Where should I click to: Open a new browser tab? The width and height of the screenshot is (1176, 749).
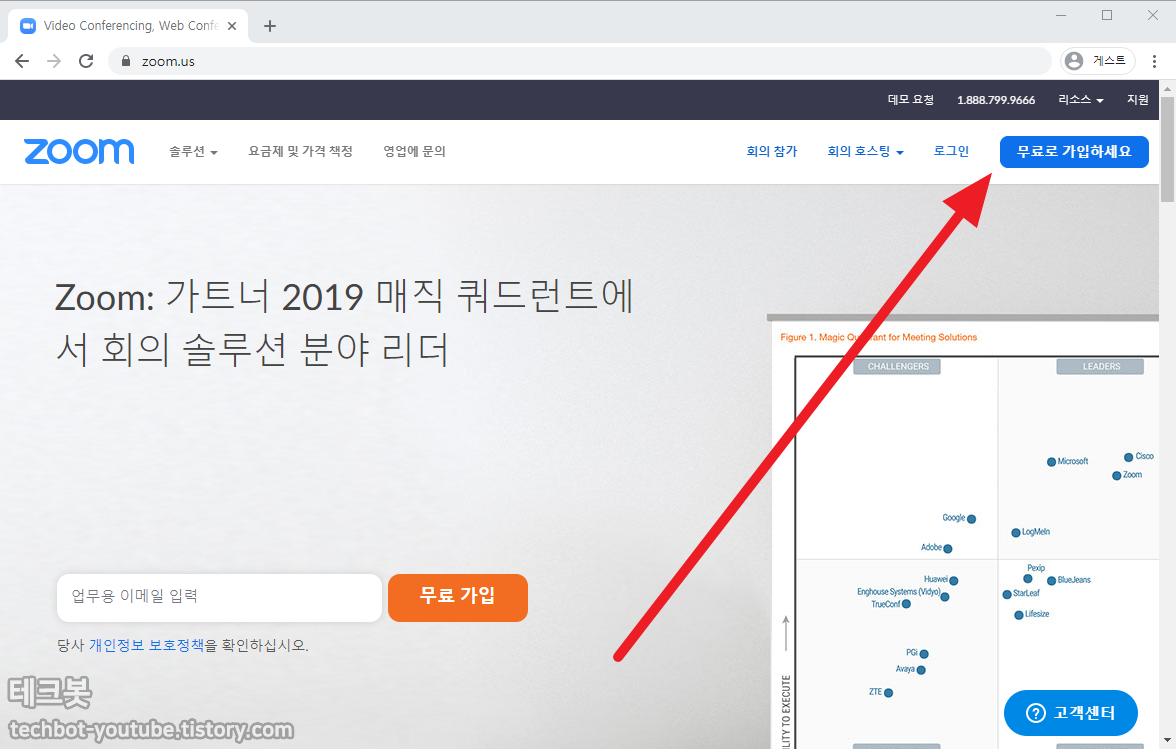[x=270, y=26]
